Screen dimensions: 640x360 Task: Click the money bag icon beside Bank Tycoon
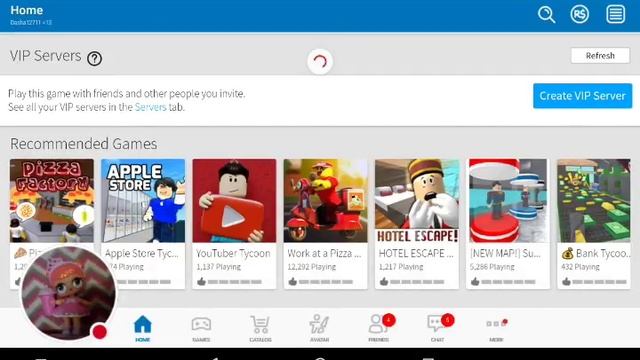tap(567, 253)
